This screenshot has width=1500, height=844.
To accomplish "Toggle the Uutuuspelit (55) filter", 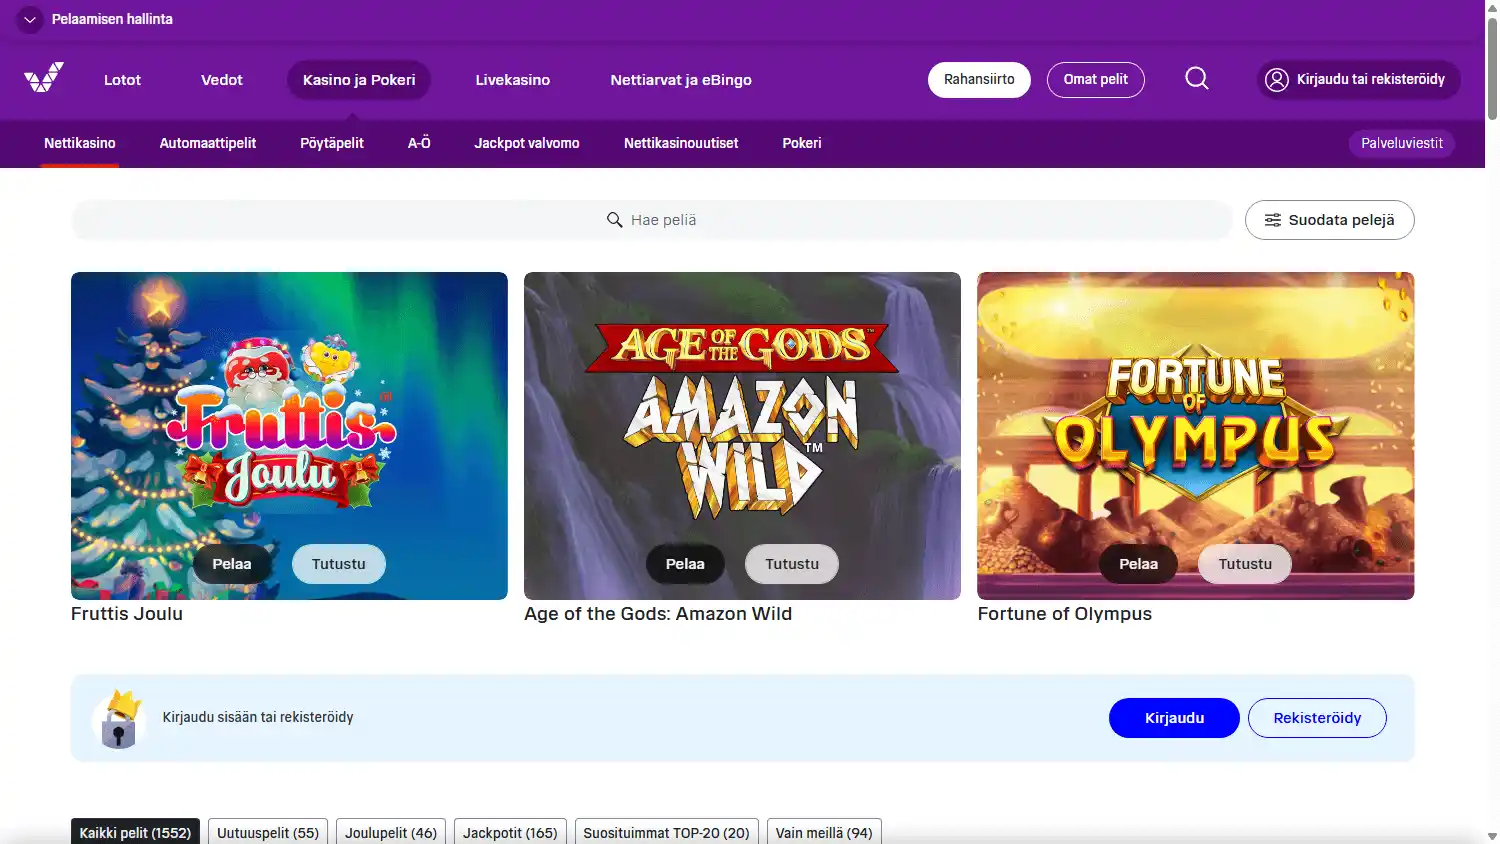I will pyautogui.click(x=268, y=832).
